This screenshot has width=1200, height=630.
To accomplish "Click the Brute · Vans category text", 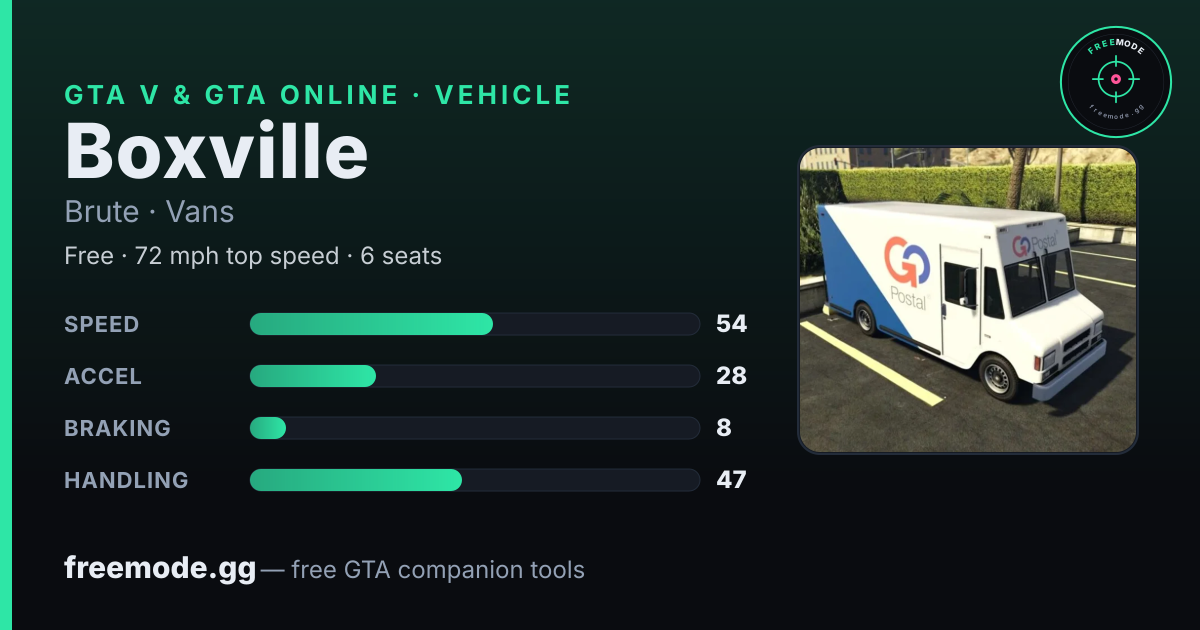I will 149,212.
